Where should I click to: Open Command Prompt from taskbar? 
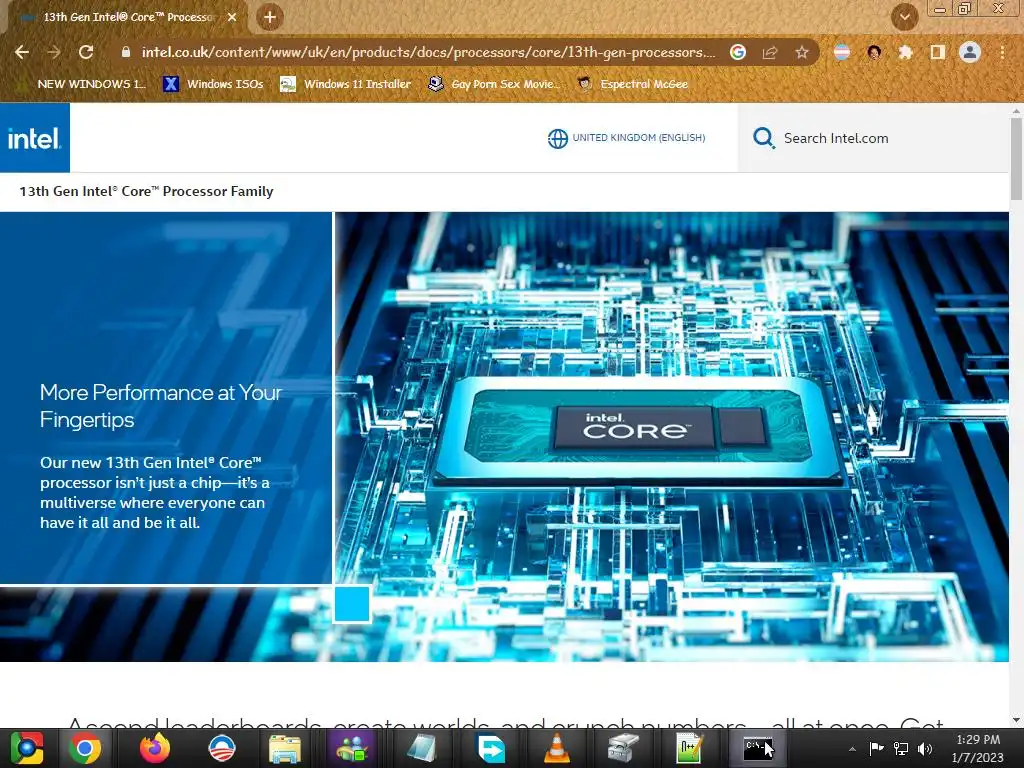pos(758,748)
